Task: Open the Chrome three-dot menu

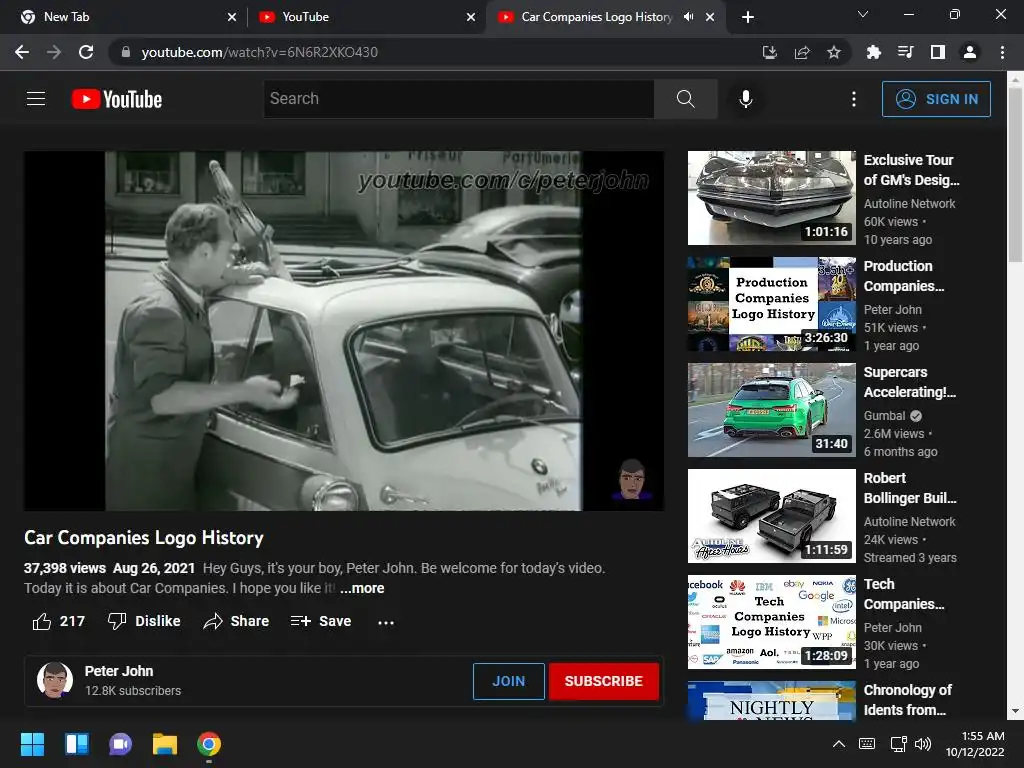Action: click(1002, 52)
